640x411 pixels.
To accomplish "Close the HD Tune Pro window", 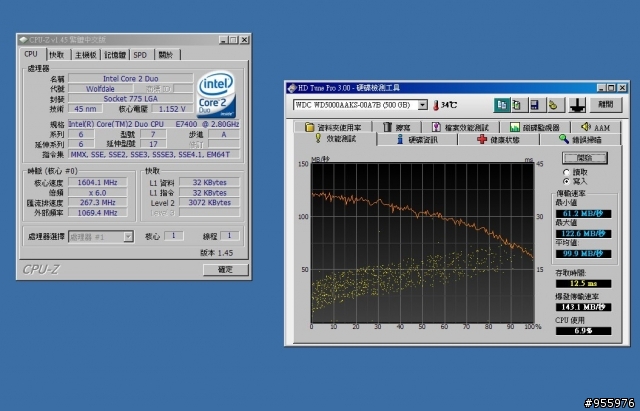I will 622,88.
